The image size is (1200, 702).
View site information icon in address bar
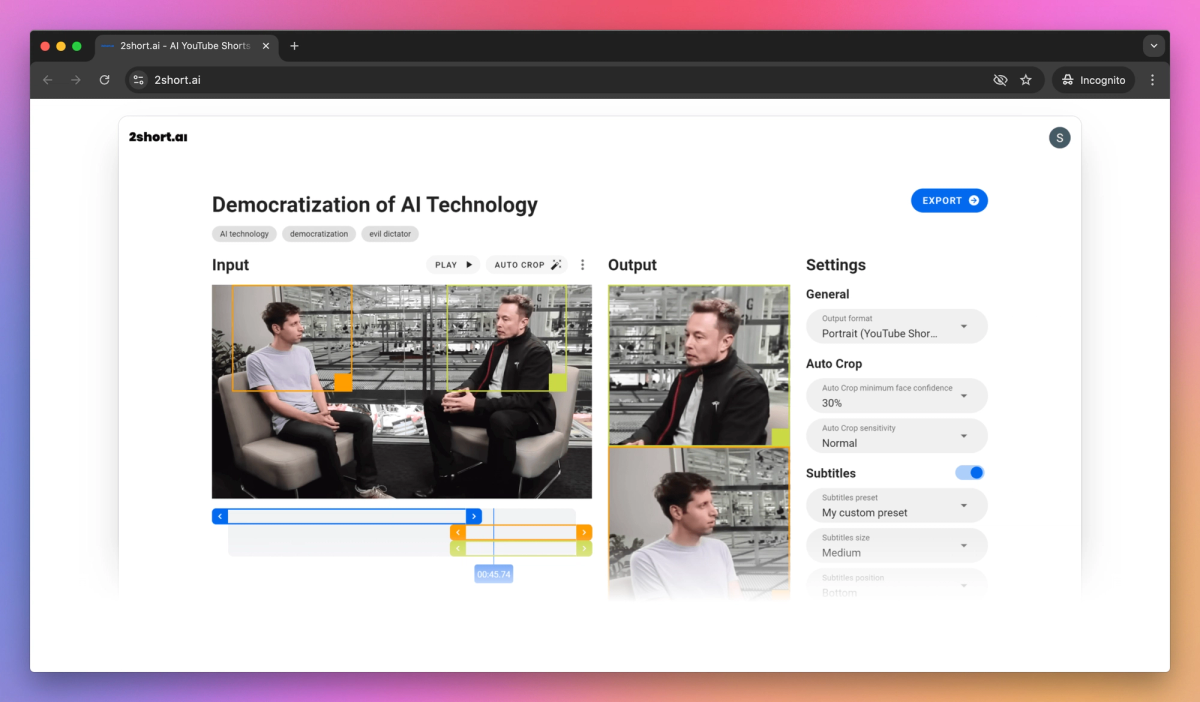click(139, 80)
